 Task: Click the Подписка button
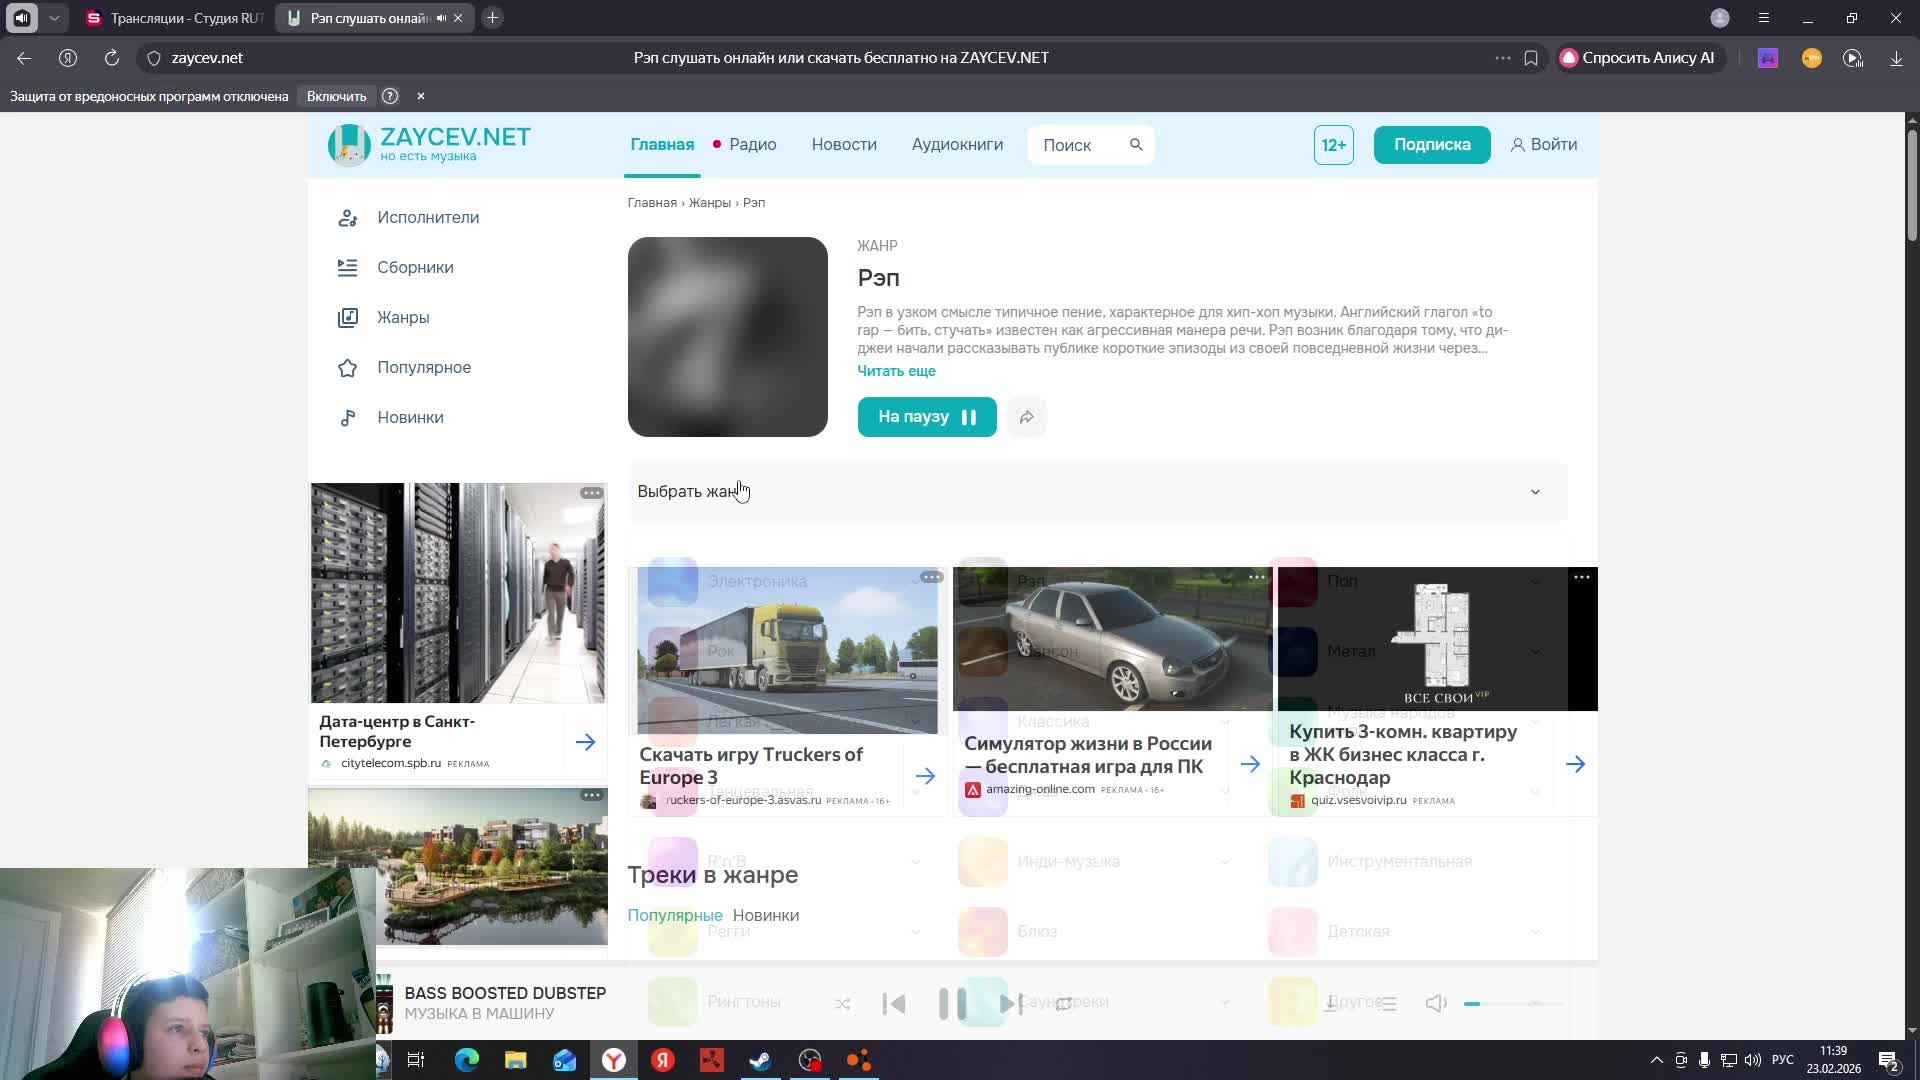pos(1431,145)
